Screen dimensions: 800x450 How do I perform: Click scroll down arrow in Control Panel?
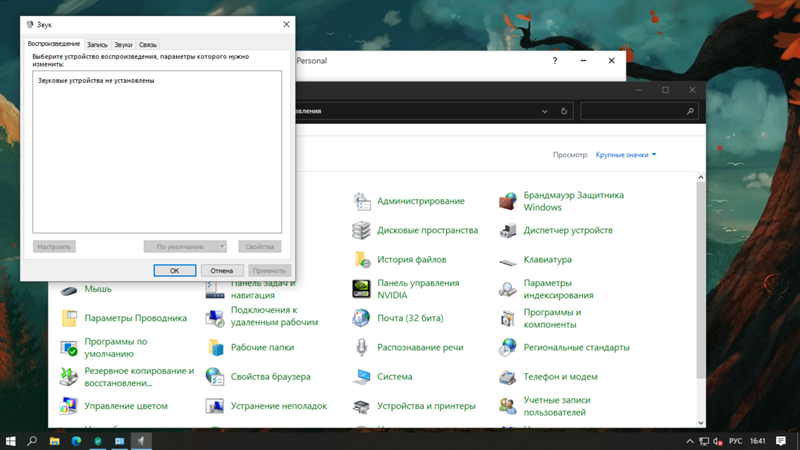pos(701,423)
